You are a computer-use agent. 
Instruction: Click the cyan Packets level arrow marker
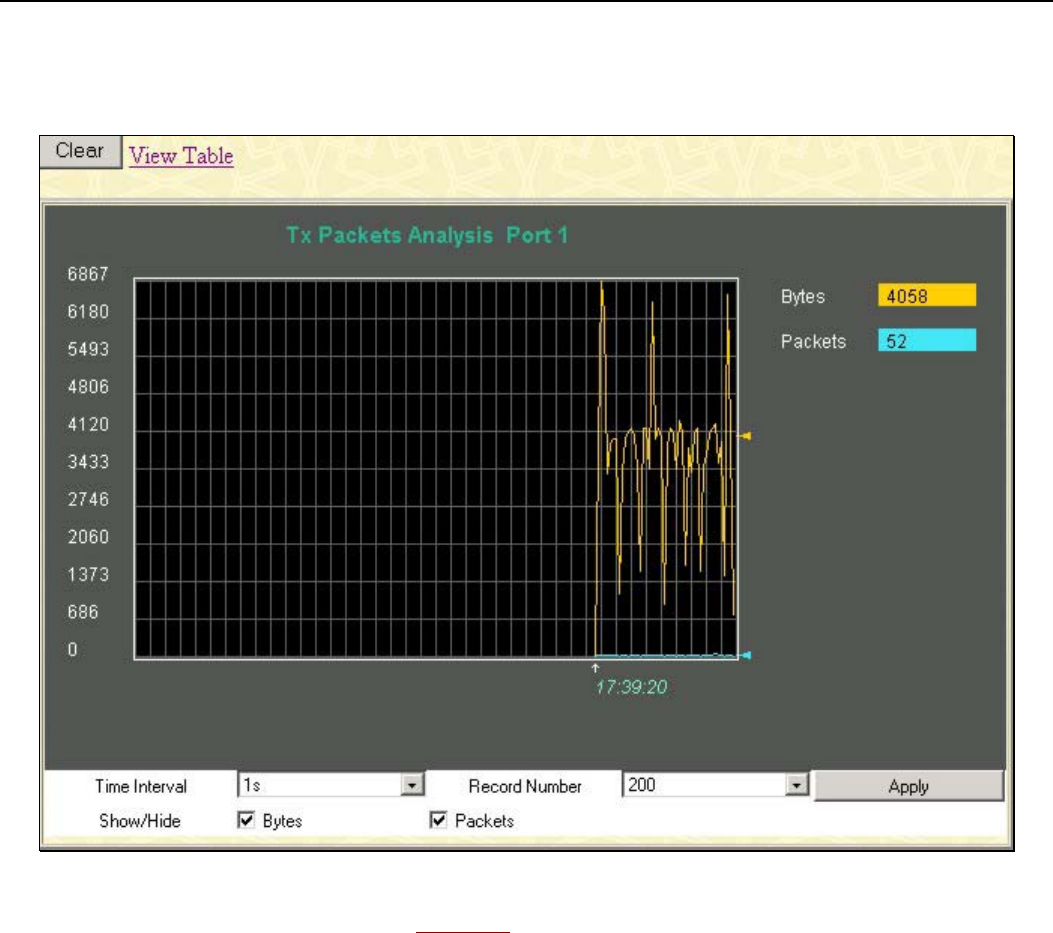click(x=746, y=656)
